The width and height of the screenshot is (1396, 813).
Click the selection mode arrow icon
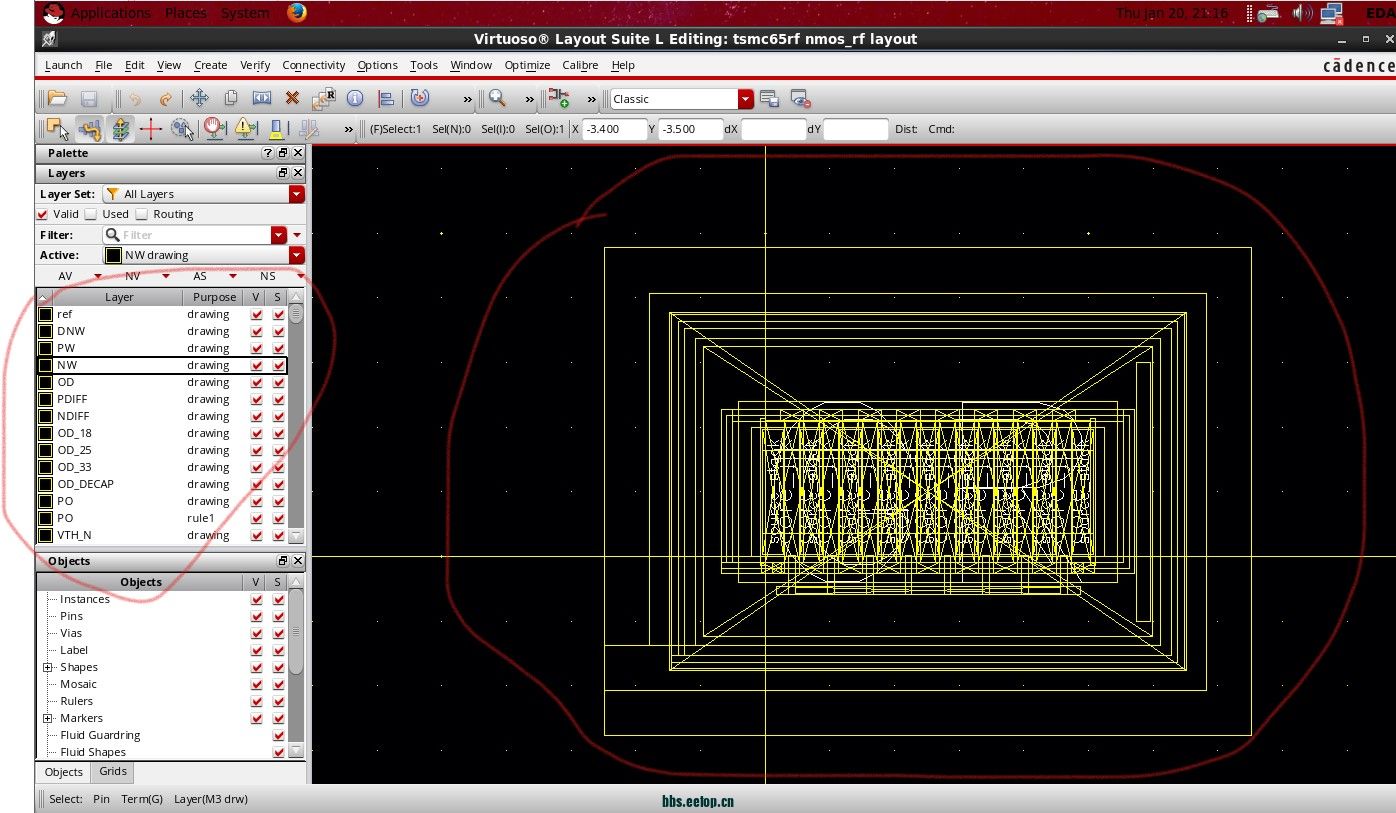(x=58, y=128)
